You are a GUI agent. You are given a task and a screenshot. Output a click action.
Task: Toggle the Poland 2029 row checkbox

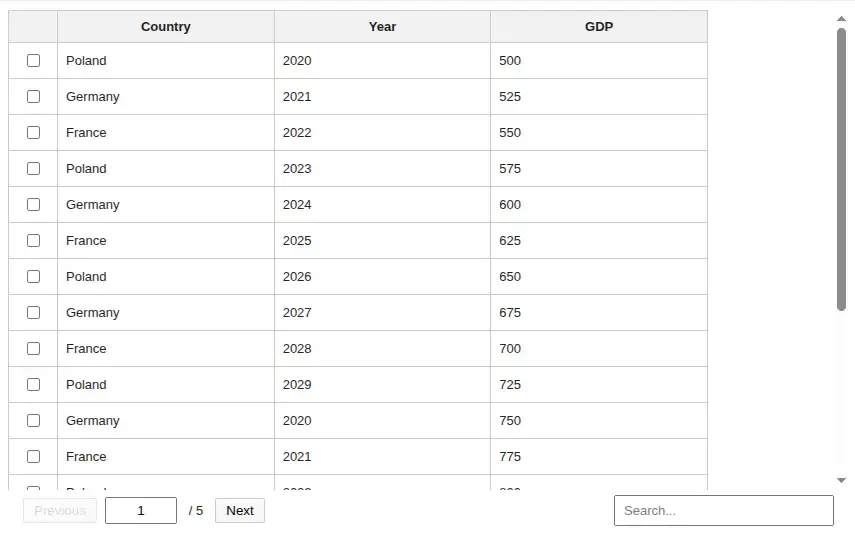[x=33, y=384]
